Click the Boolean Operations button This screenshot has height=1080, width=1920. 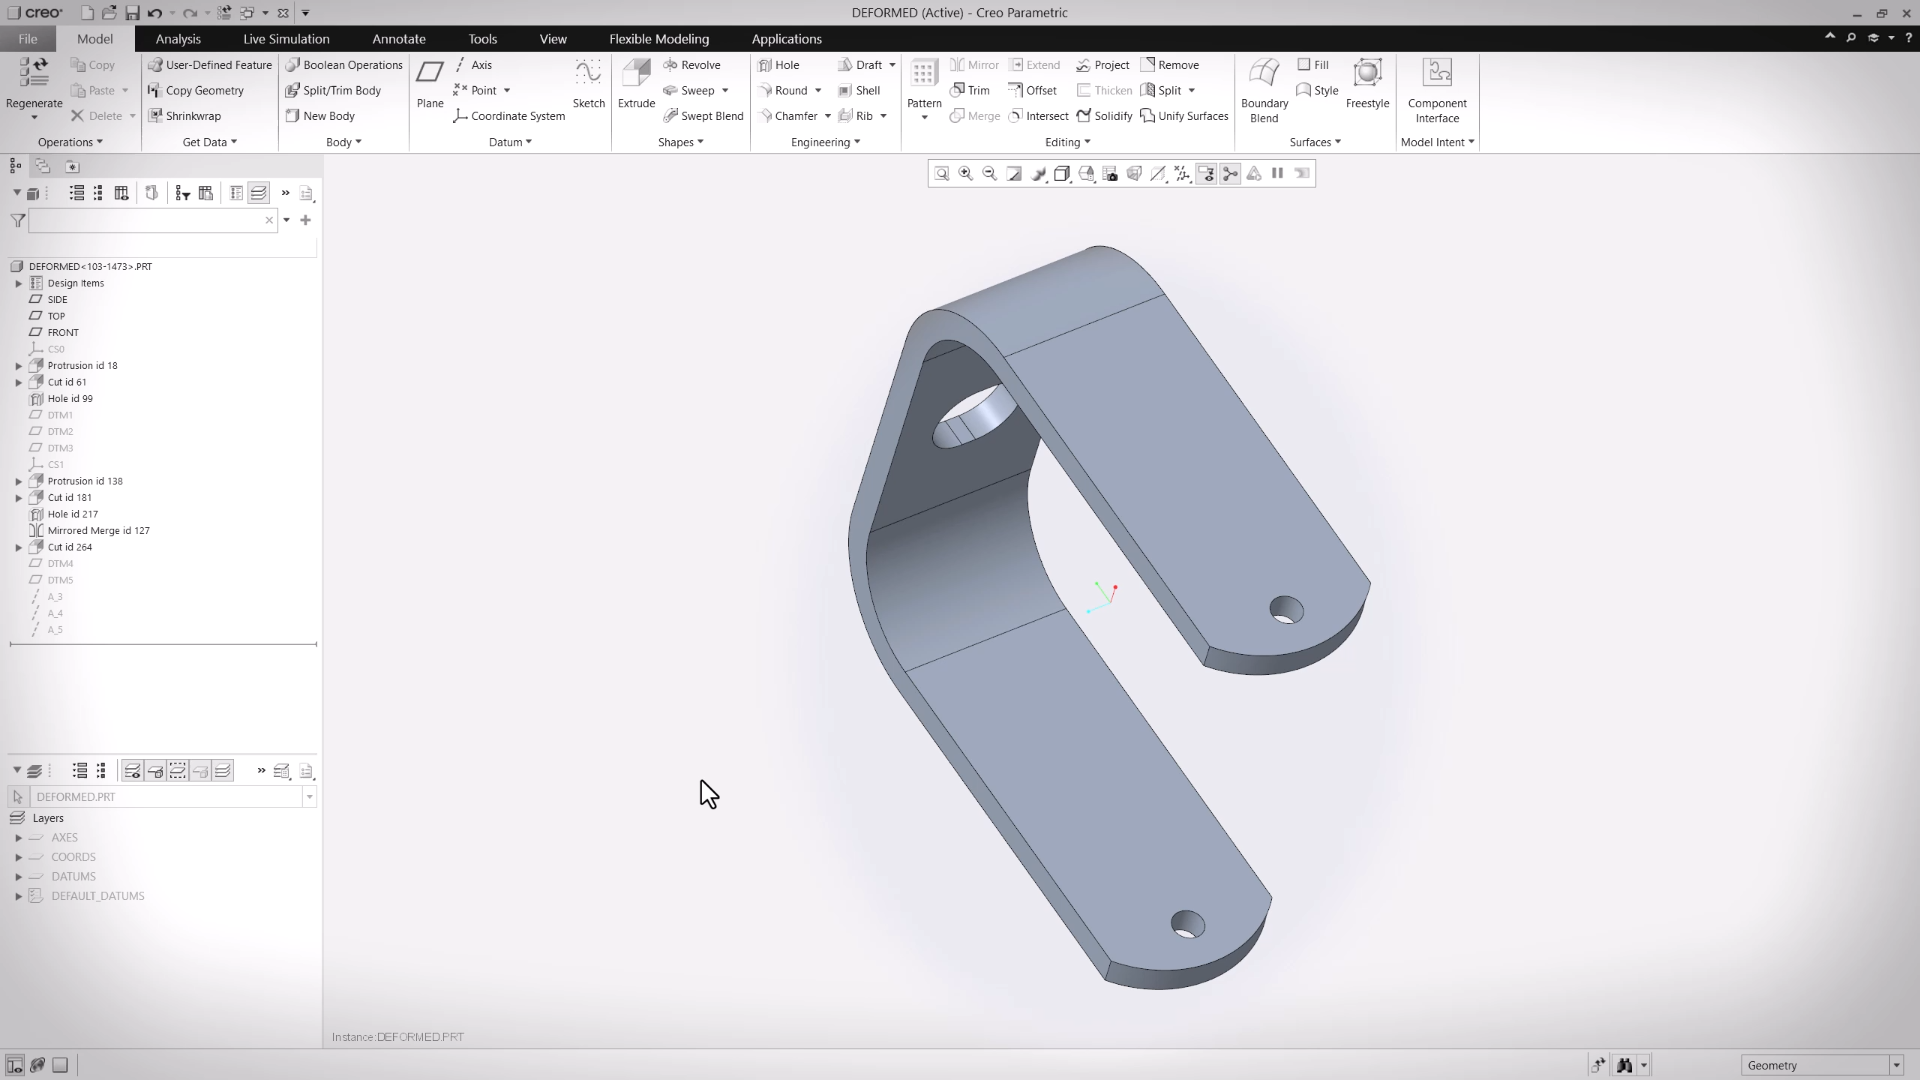tap(344, 65)
